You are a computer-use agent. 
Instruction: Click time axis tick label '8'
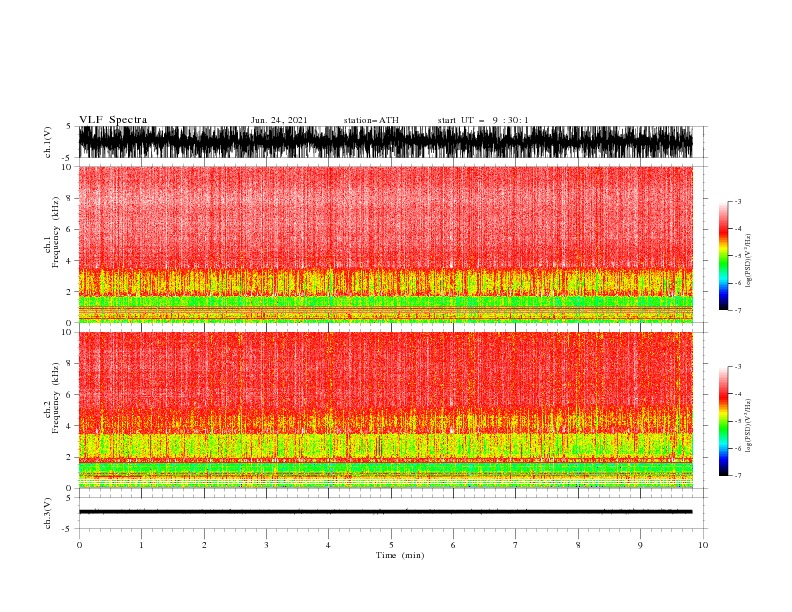tap(578, 545)
